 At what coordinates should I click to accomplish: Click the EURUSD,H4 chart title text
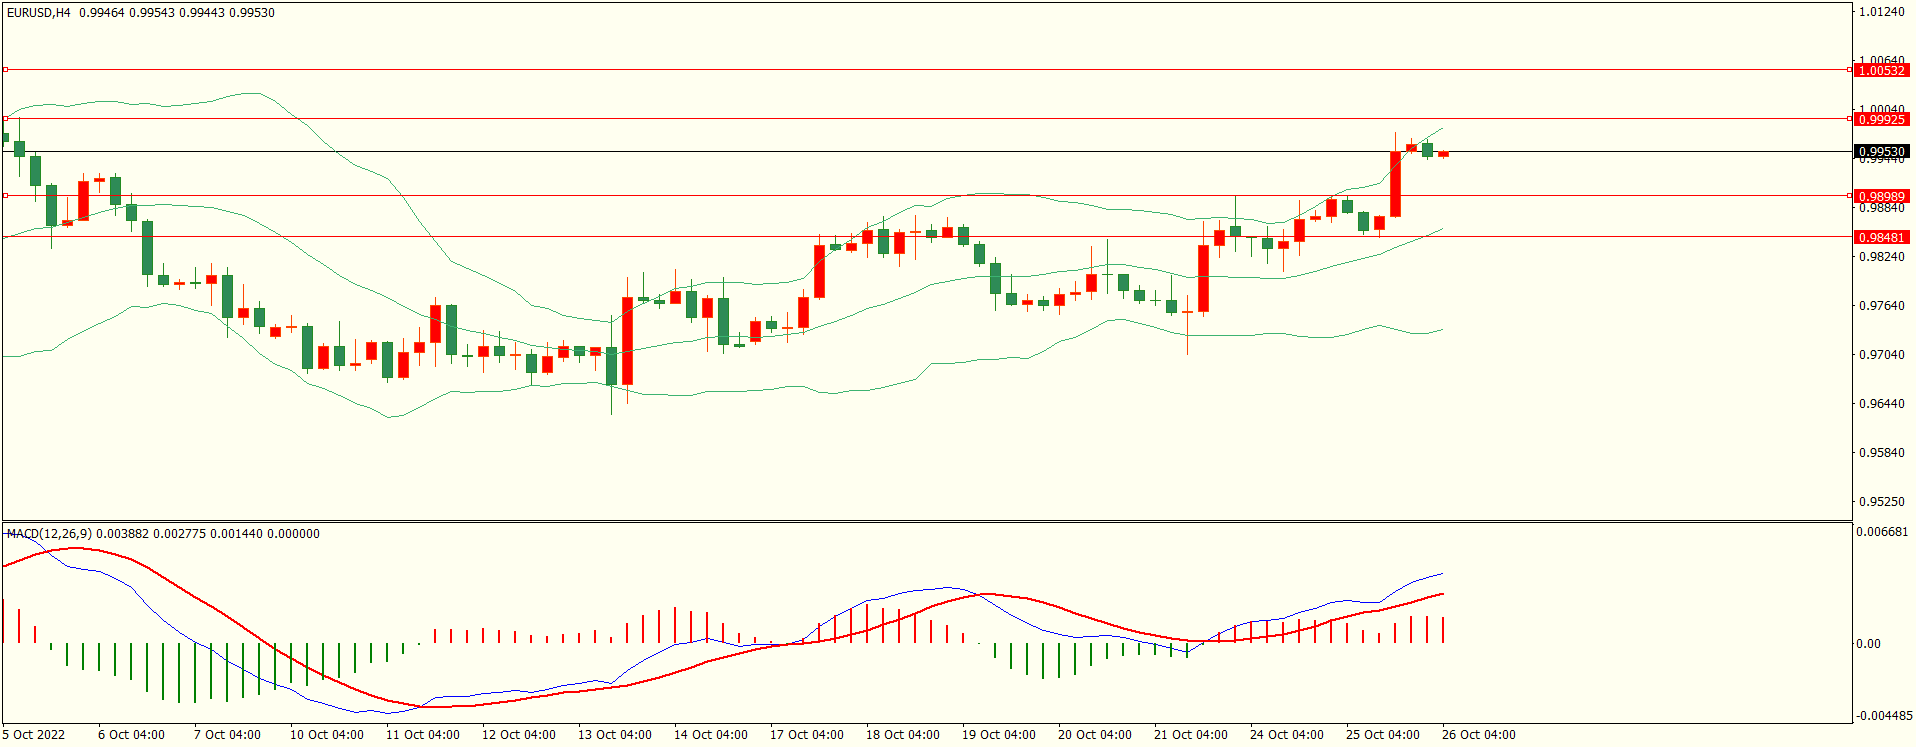(39, 13)
